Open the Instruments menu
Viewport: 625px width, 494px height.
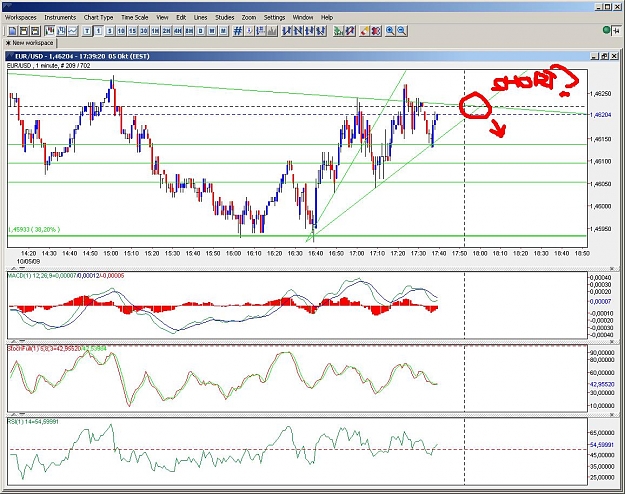[x=60, y=18]
